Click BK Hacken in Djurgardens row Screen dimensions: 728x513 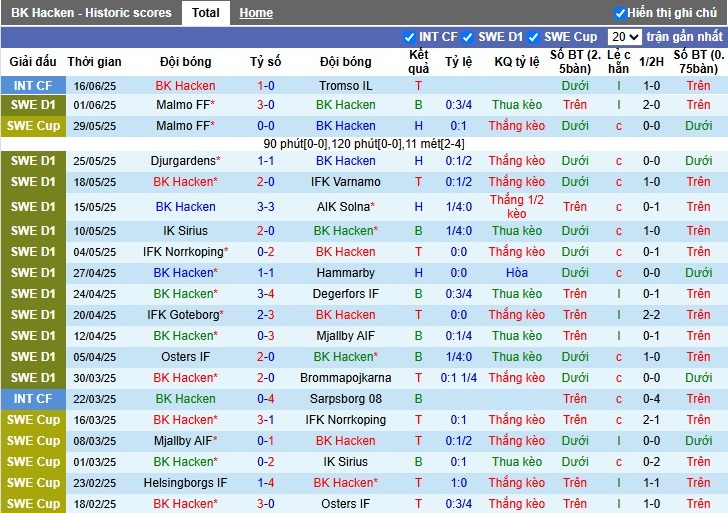(345, 161)
